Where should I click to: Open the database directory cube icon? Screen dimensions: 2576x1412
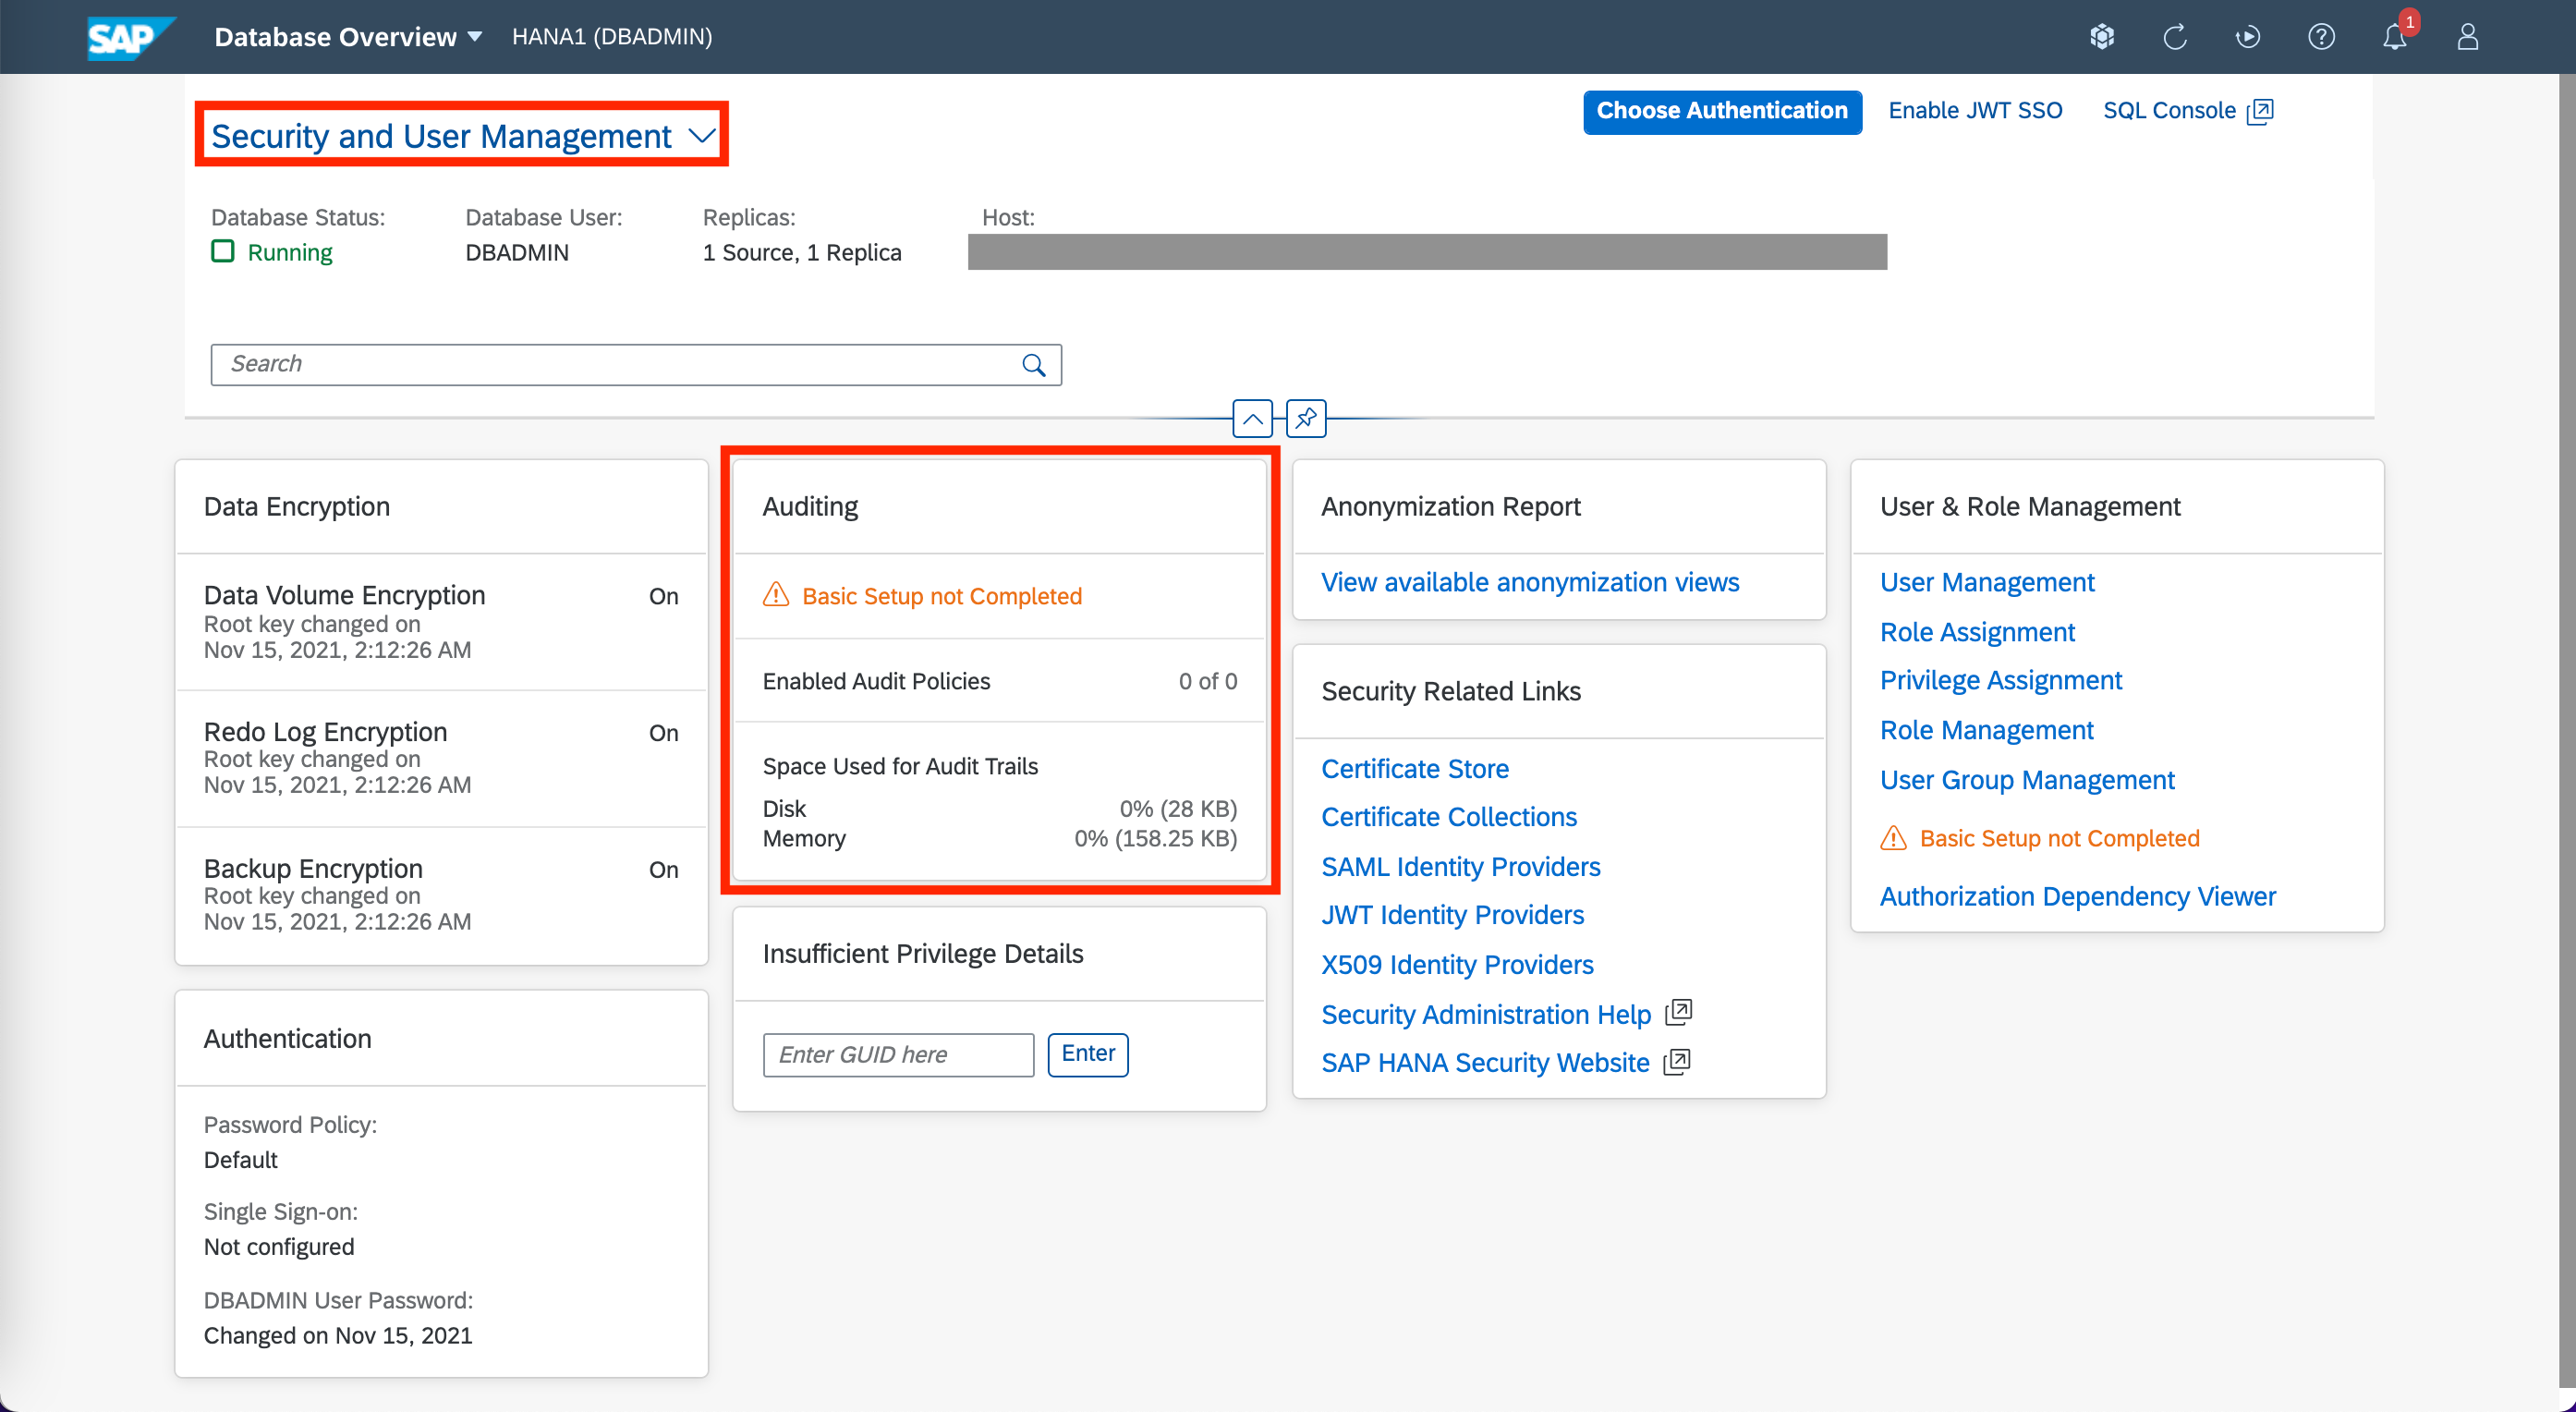coord(2101,37)
